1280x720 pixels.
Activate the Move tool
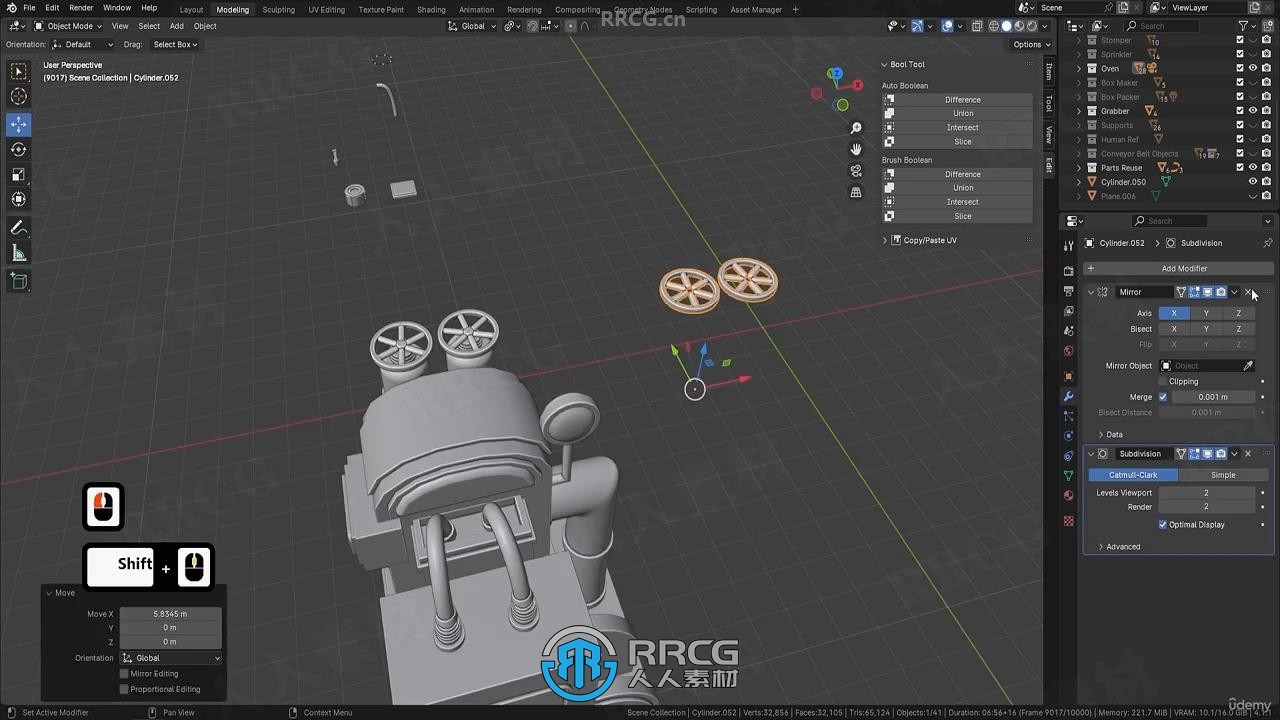tap(19, 125)
